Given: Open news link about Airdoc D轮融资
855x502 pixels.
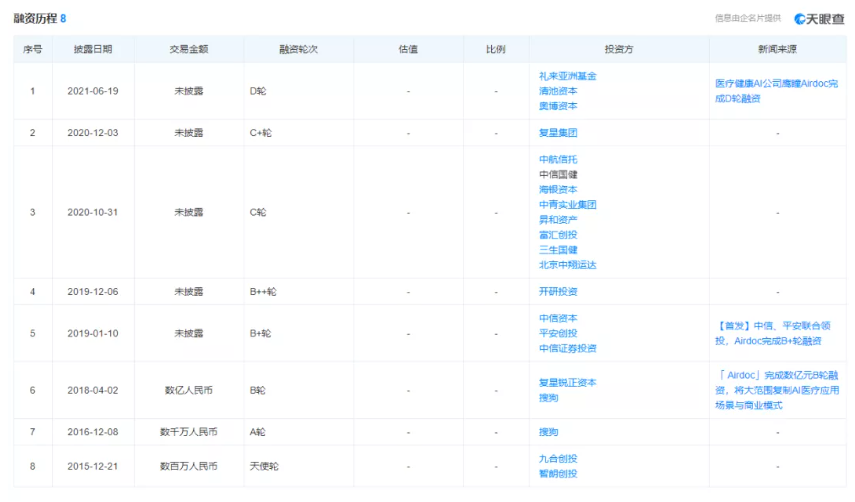Looking at the screenshot, I should tap(776, 91).
